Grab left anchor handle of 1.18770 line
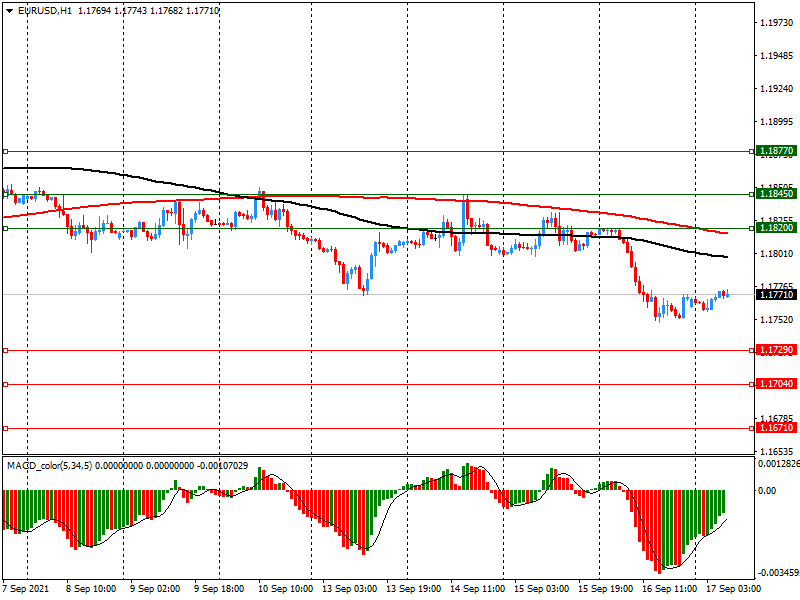Screen dimensions: 800x600 (6, 152)
